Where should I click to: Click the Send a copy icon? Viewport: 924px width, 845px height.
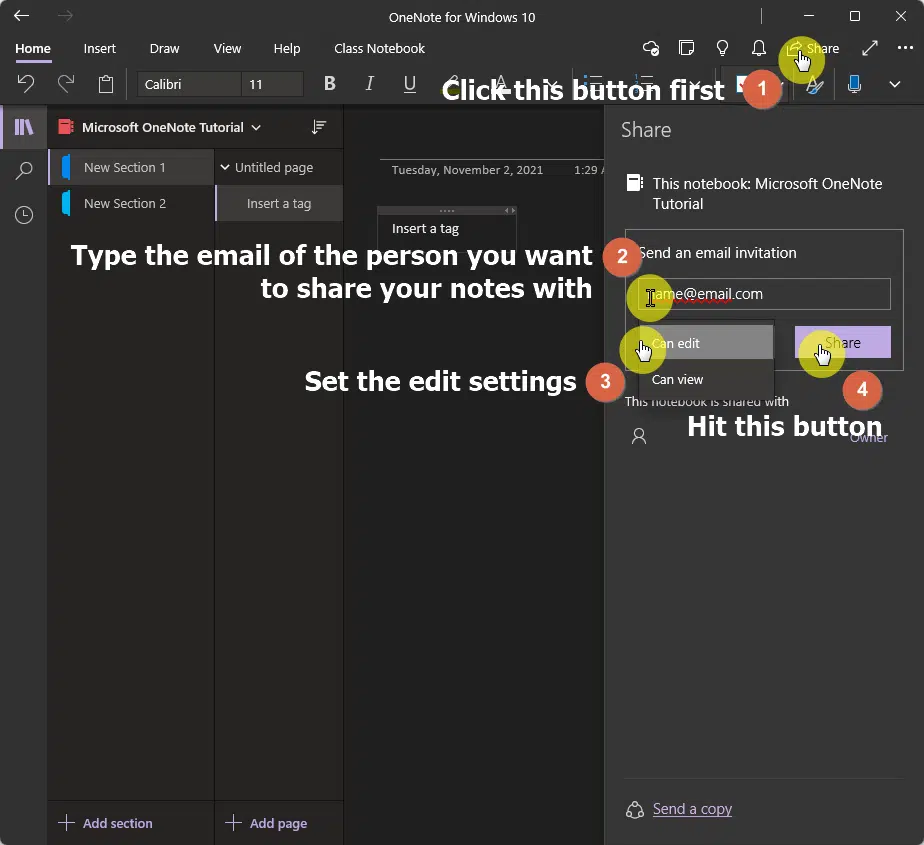coord(635,810)
